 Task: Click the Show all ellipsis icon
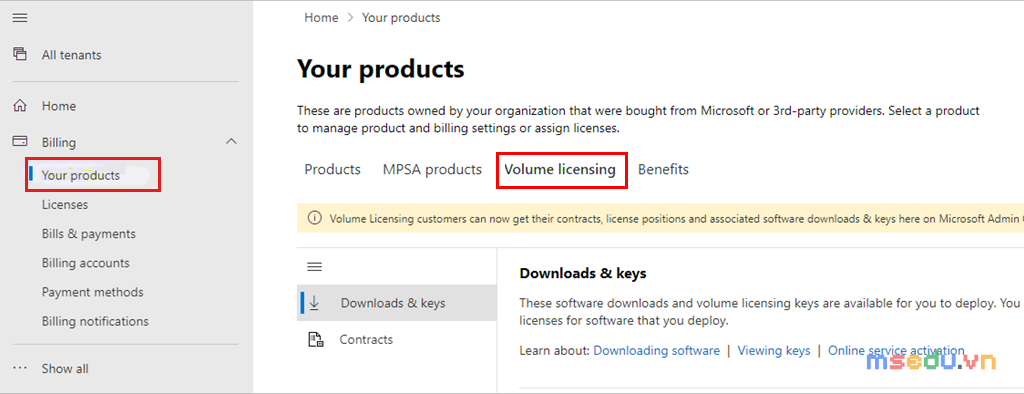[20, 368]
